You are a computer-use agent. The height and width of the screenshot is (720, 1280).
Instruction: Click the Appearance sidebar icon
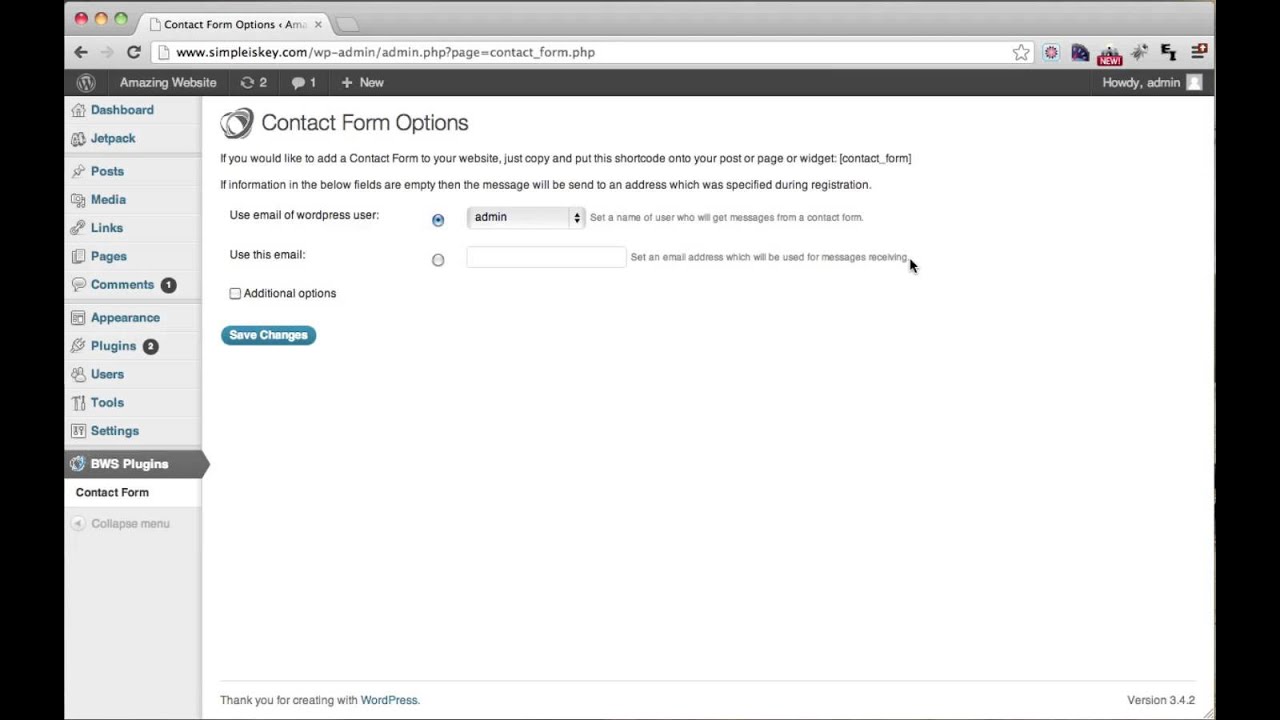[78, 318]
